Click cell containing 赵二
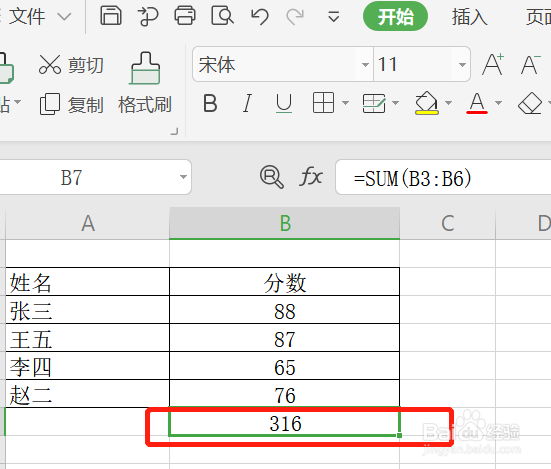This screenshot has height=469, width=551. click(x=87, y=394)
